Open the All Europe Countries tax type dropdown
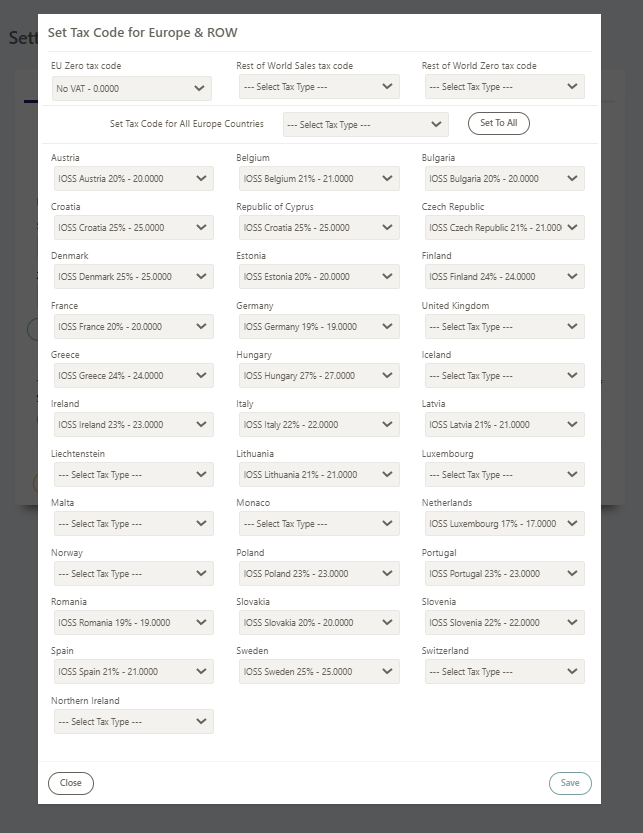The width and height of the screenshot is (643, 833). [x=366, y=124]
